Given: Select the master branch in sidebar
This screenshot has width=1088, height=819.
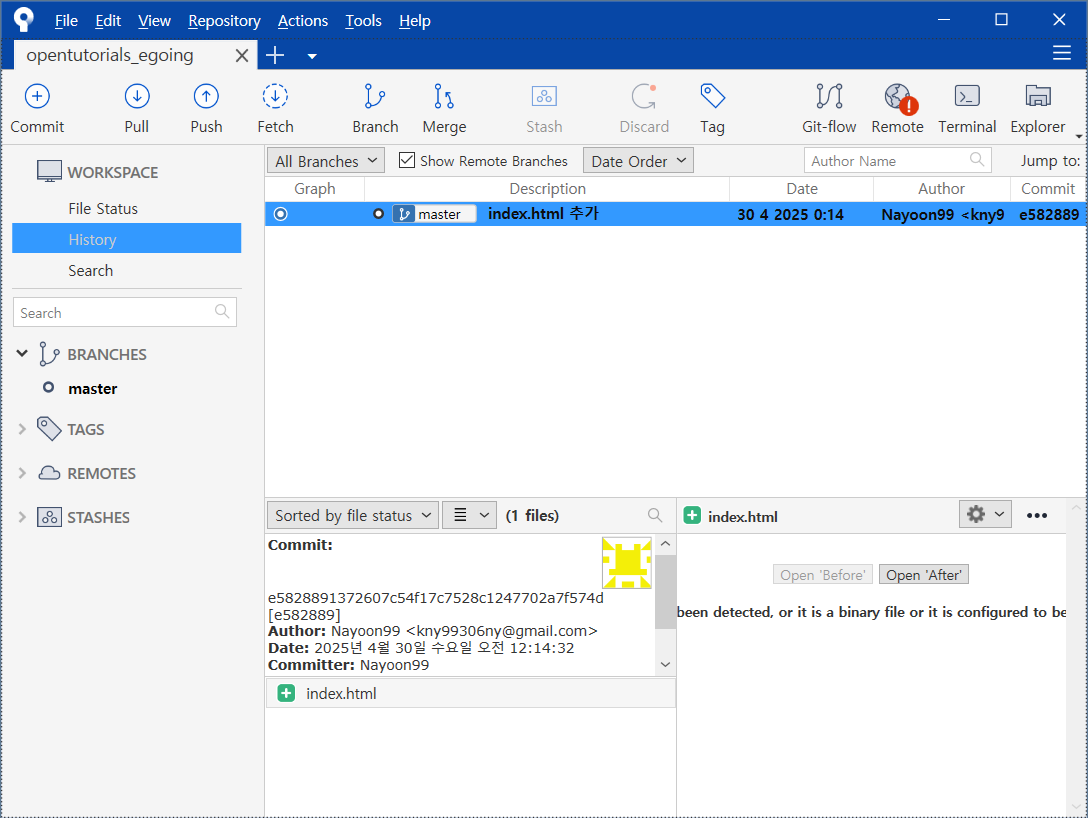Looking at the screenshot, I should coord(92,389).
